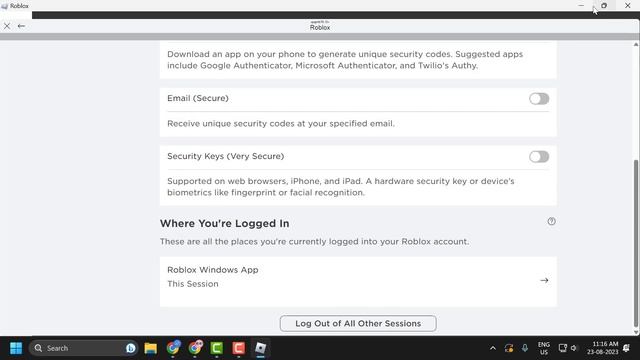The height and width of the screenshot is (360, 640).
Task: Open the first Chrome icon in taskbar
Action: click(173, 348)
